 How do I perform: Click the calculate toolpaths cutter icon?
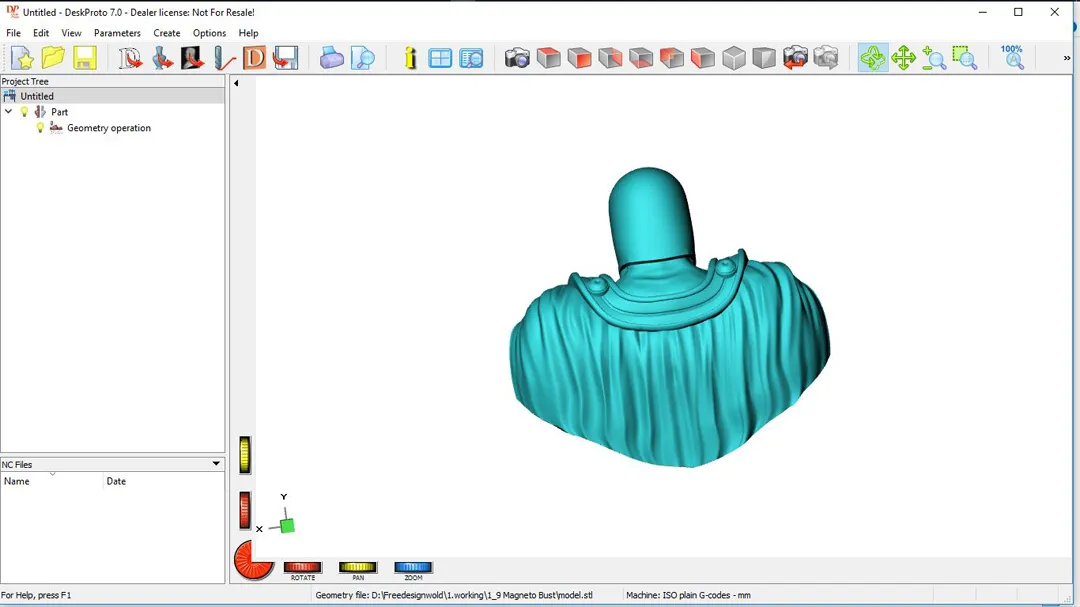(224, 58)
